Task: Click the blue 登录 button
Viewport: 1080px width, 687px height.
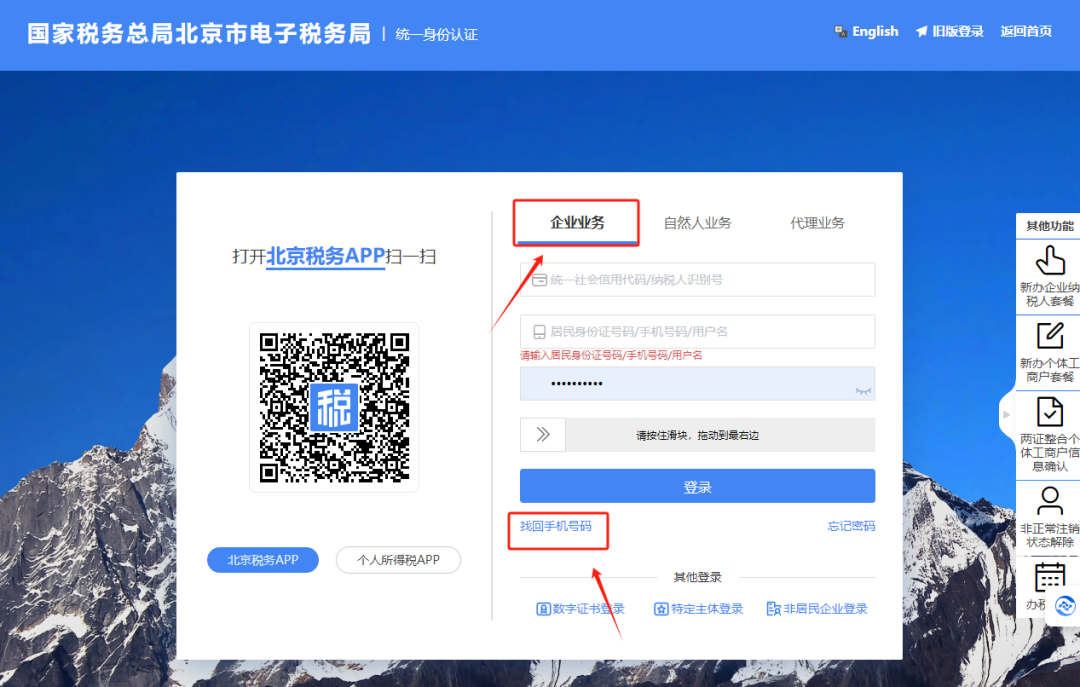Action: point(697,486)
